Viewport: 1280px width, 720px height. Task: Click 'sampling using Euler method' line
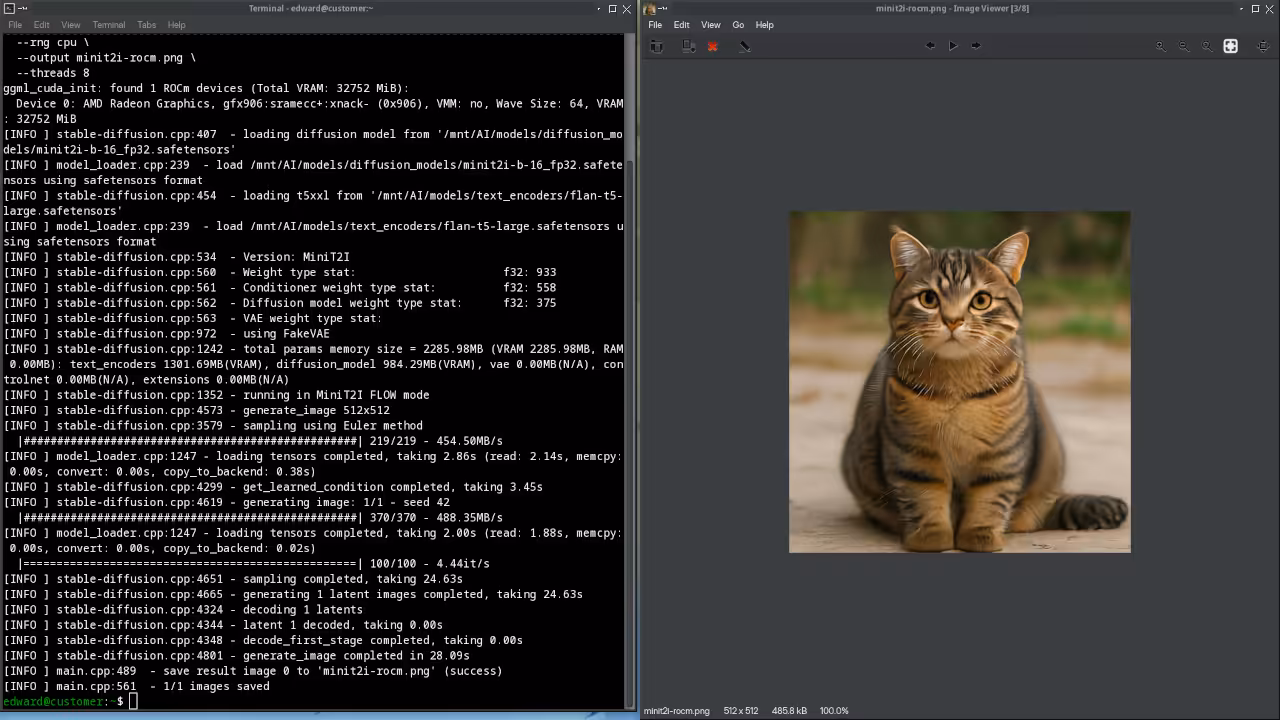point(213,426)
